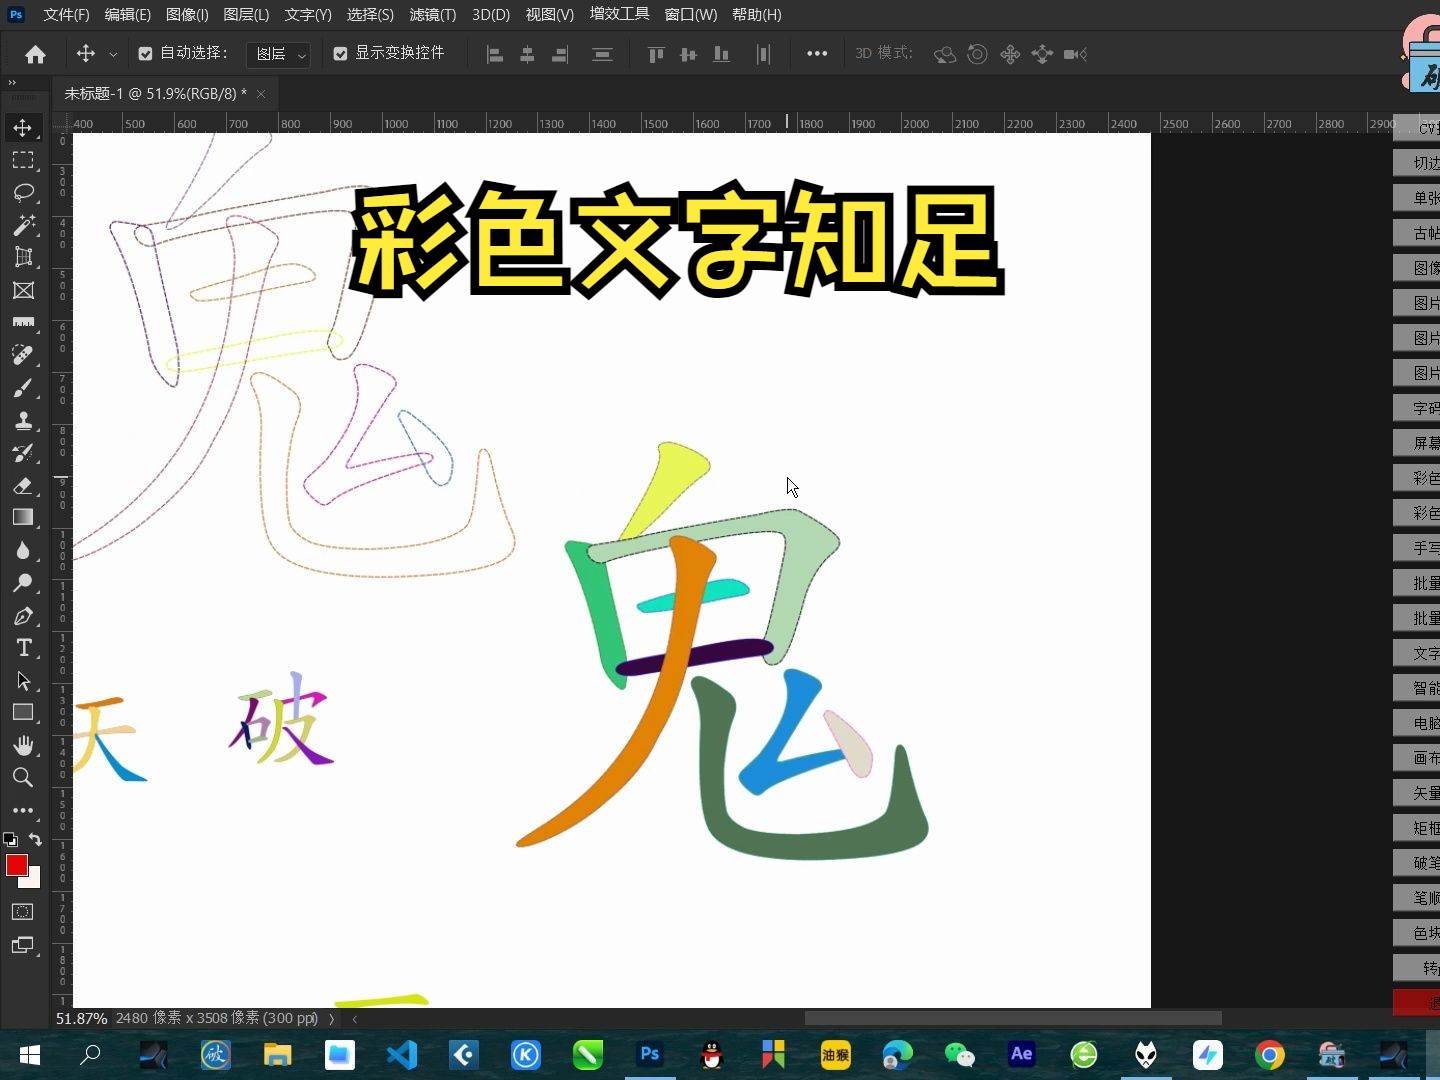The height and width of the screenshot is (1080, 1440).
Task: Select the Ruler tool
Action: point(23,322)
